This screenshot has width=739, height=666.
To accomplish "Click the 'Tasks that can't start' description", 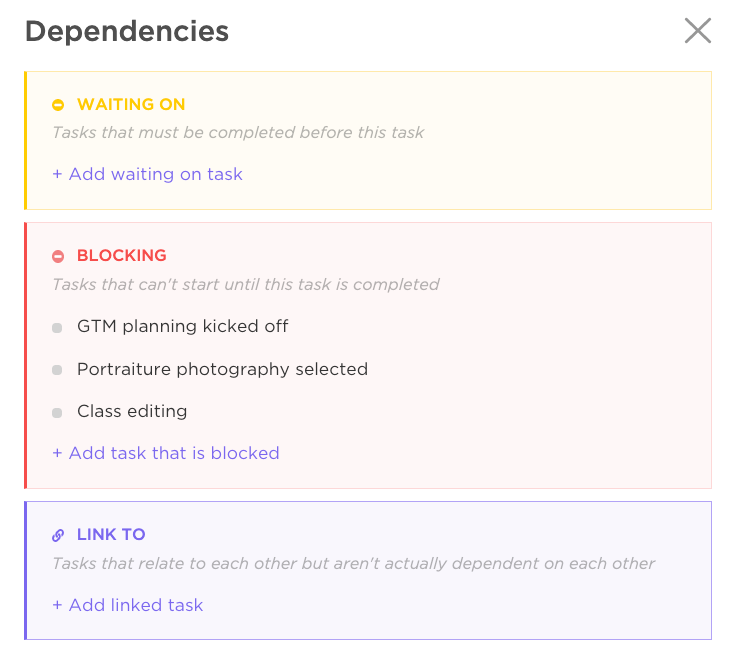I will pyautogui.click(x=246, y=284).
